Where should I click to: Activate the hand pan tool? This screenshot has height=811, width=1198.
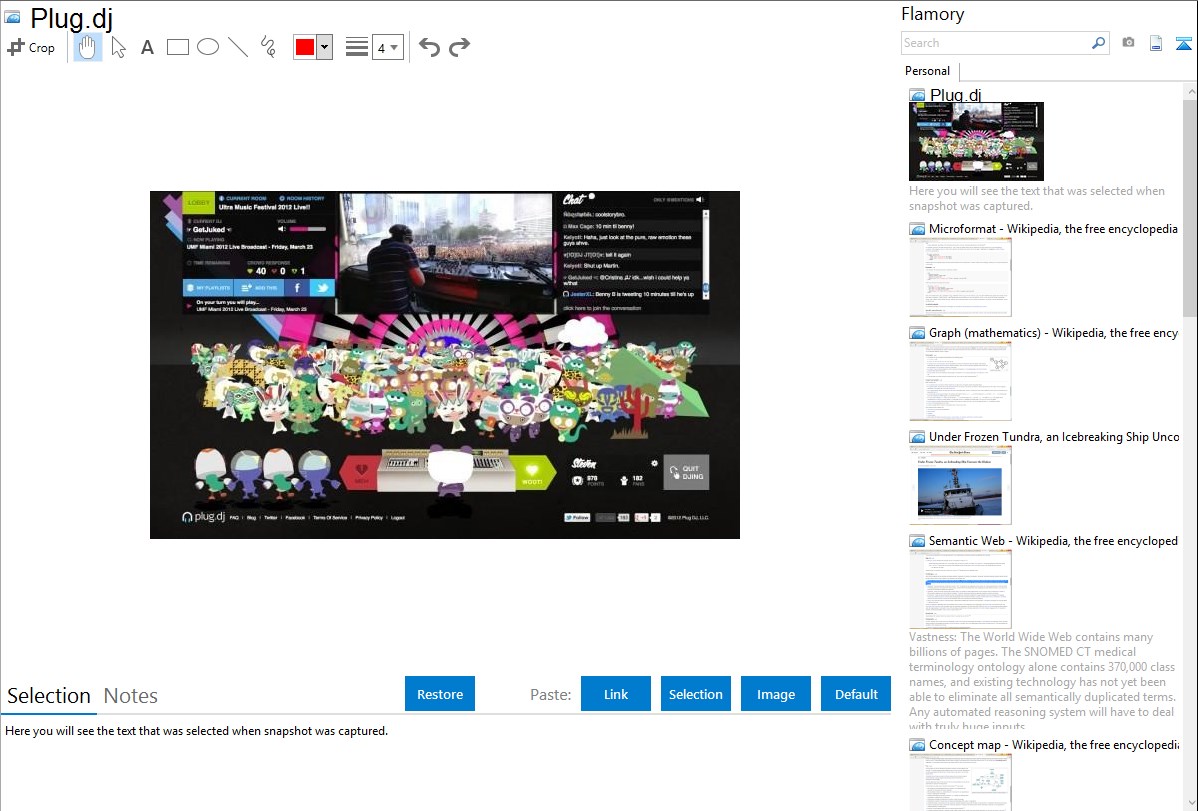(x=88, y=47)
